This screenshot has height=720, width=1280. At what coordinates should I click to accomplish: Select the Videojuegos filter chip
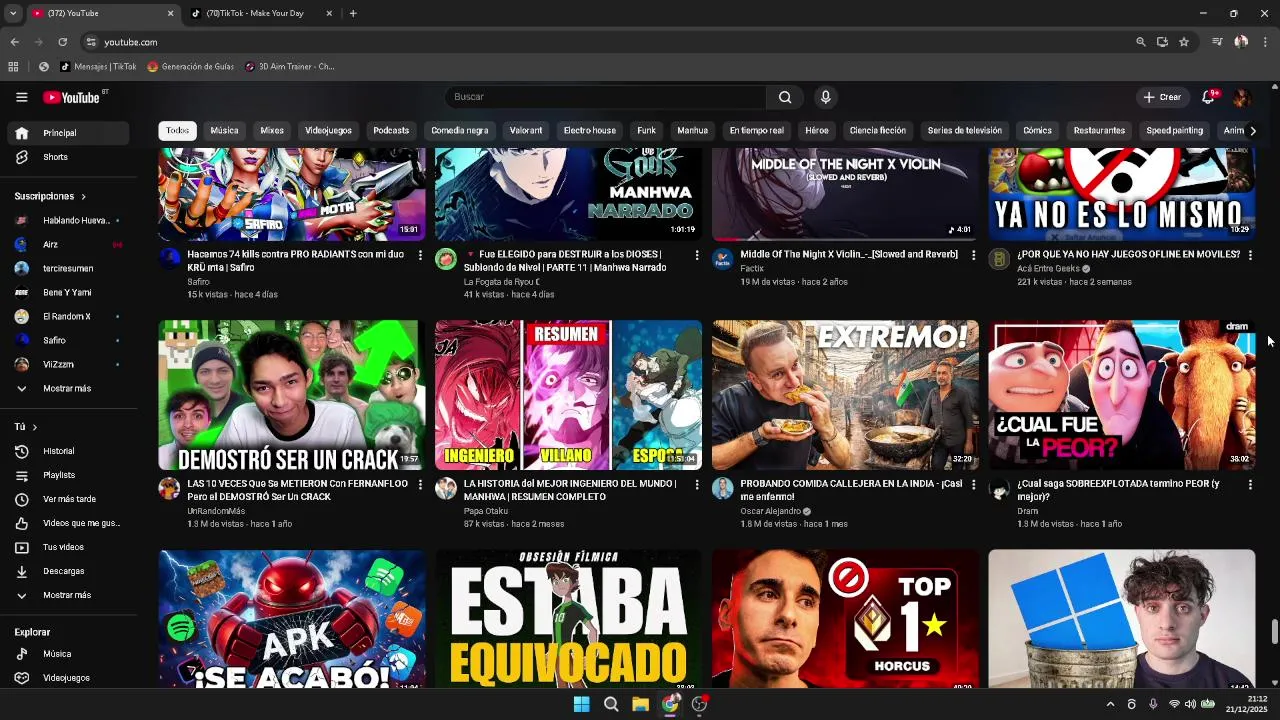point(328,131)
